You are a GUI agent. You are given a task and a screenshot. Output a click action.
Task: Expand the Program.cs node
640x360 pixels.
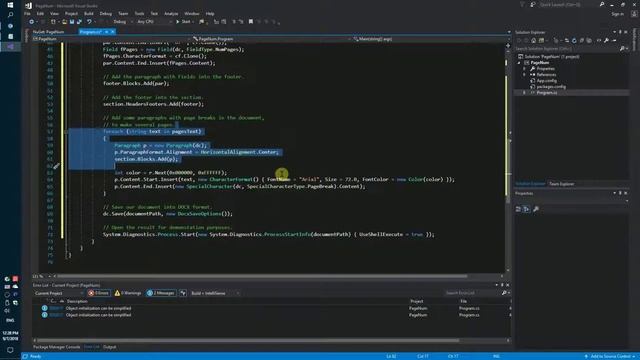pyautogui.click(x=524, y=93)
